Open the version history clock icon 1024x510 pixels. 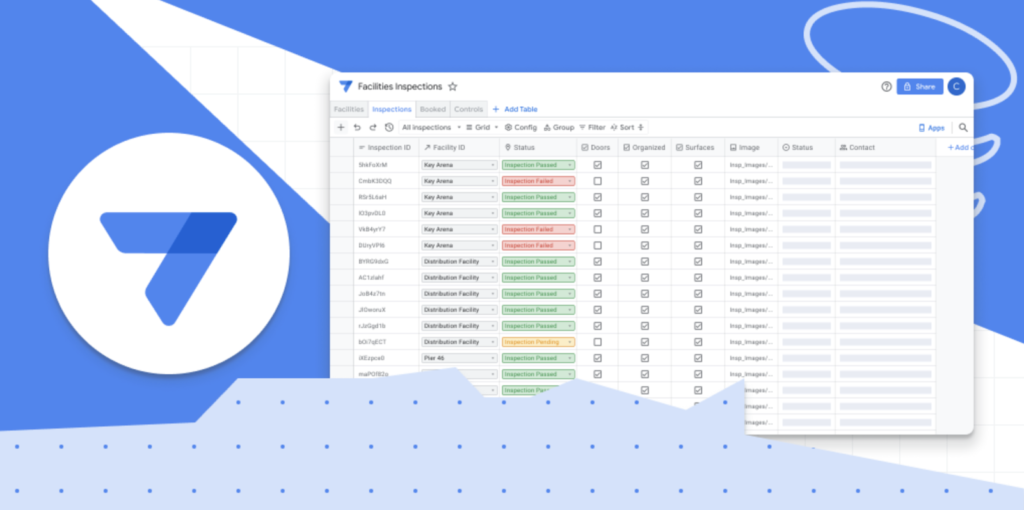coord(389,128)
